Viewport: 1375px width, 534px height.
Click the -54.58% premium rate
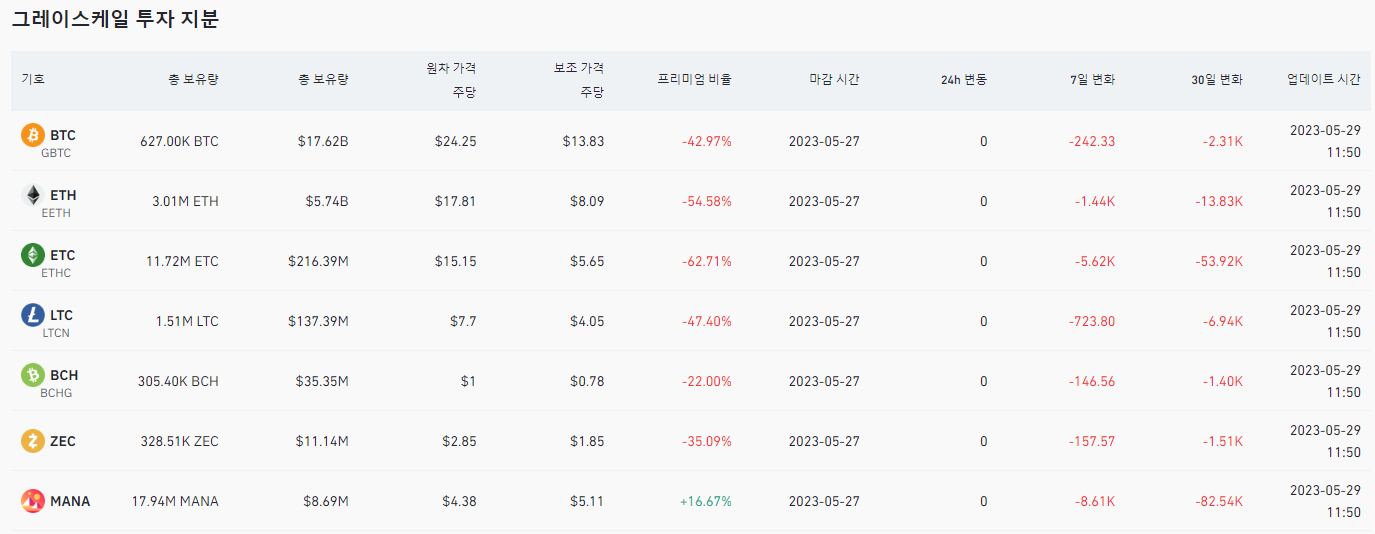(x=707, y=201)
